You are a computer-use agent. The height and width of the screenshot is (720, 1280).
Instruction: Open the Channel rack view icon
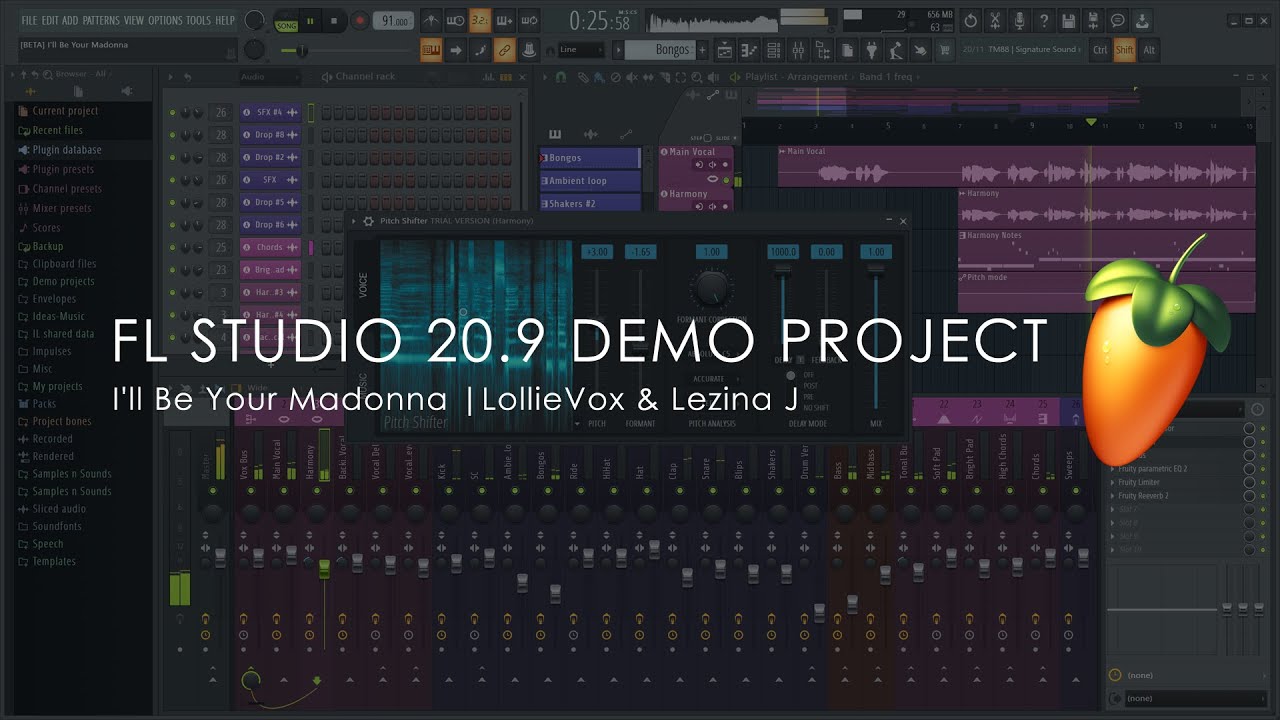774,50
